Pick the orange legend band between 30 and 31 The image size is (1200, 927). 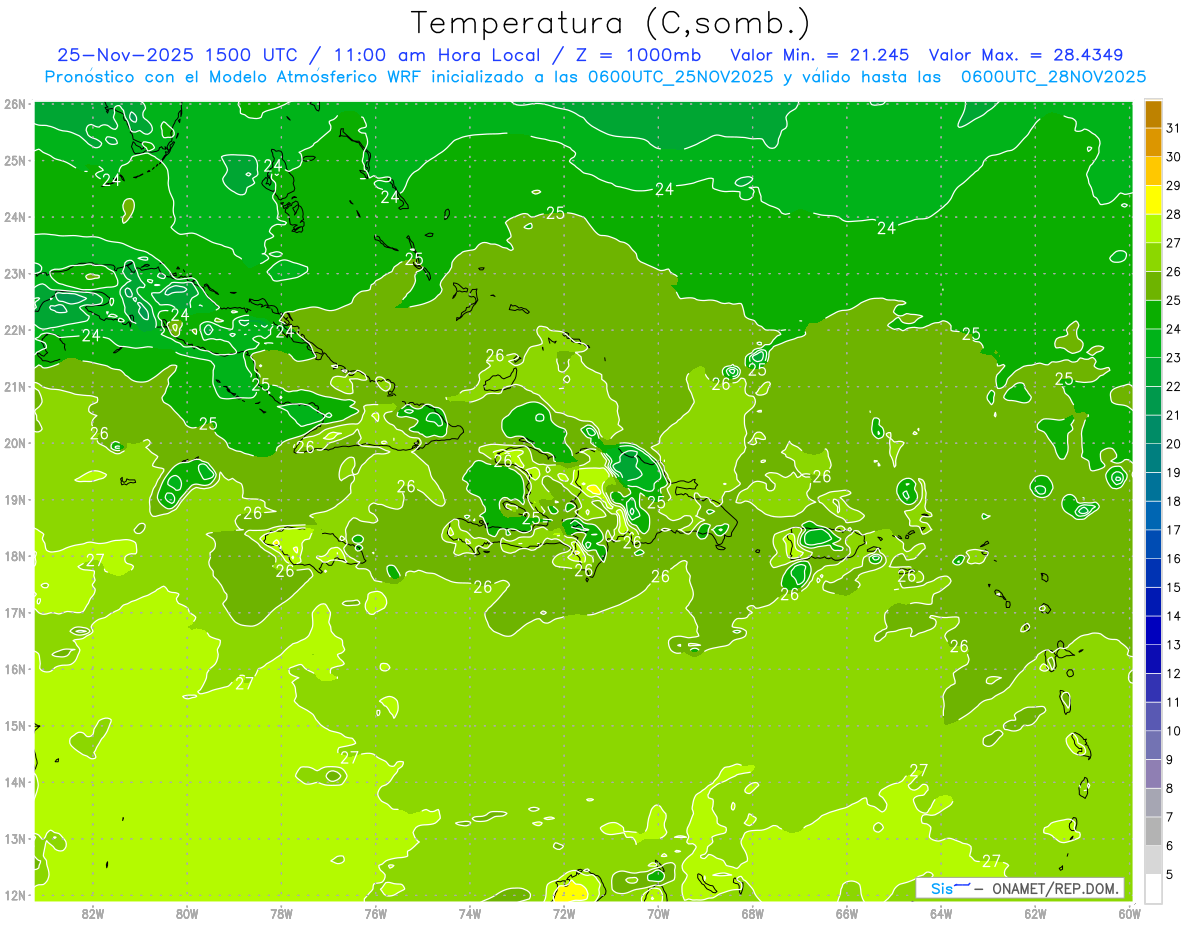click(x=1153, y=142)
